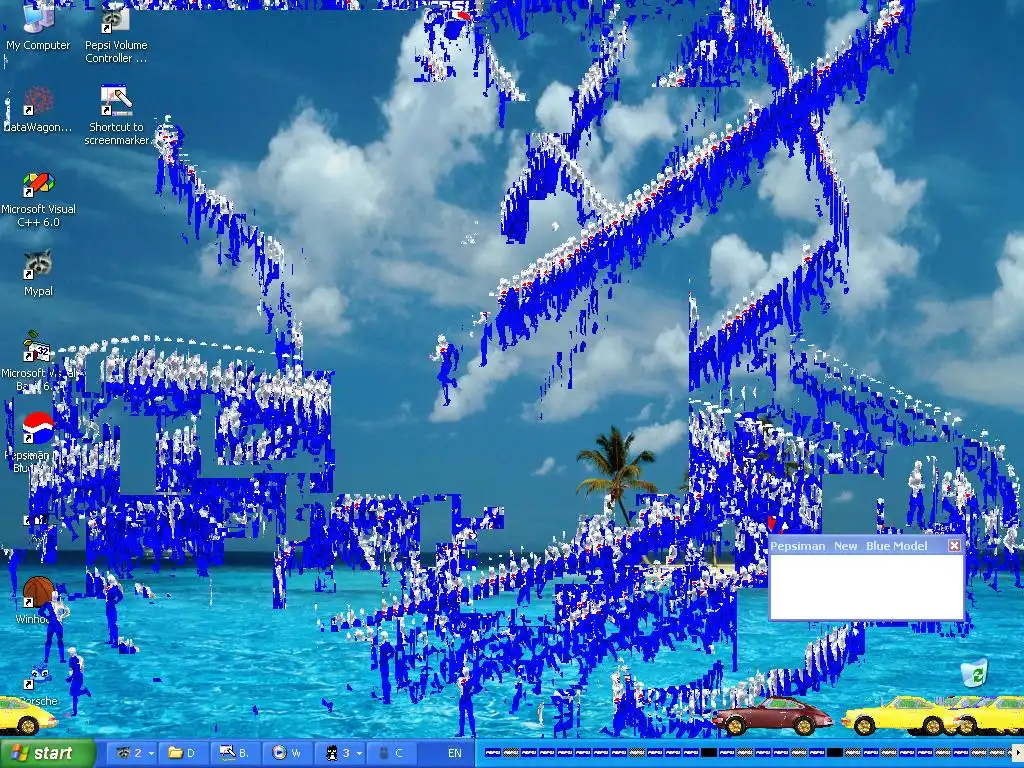Click the Windows Start button
The height and width of the screenshot is (768, 1024).
click(48, 753)
